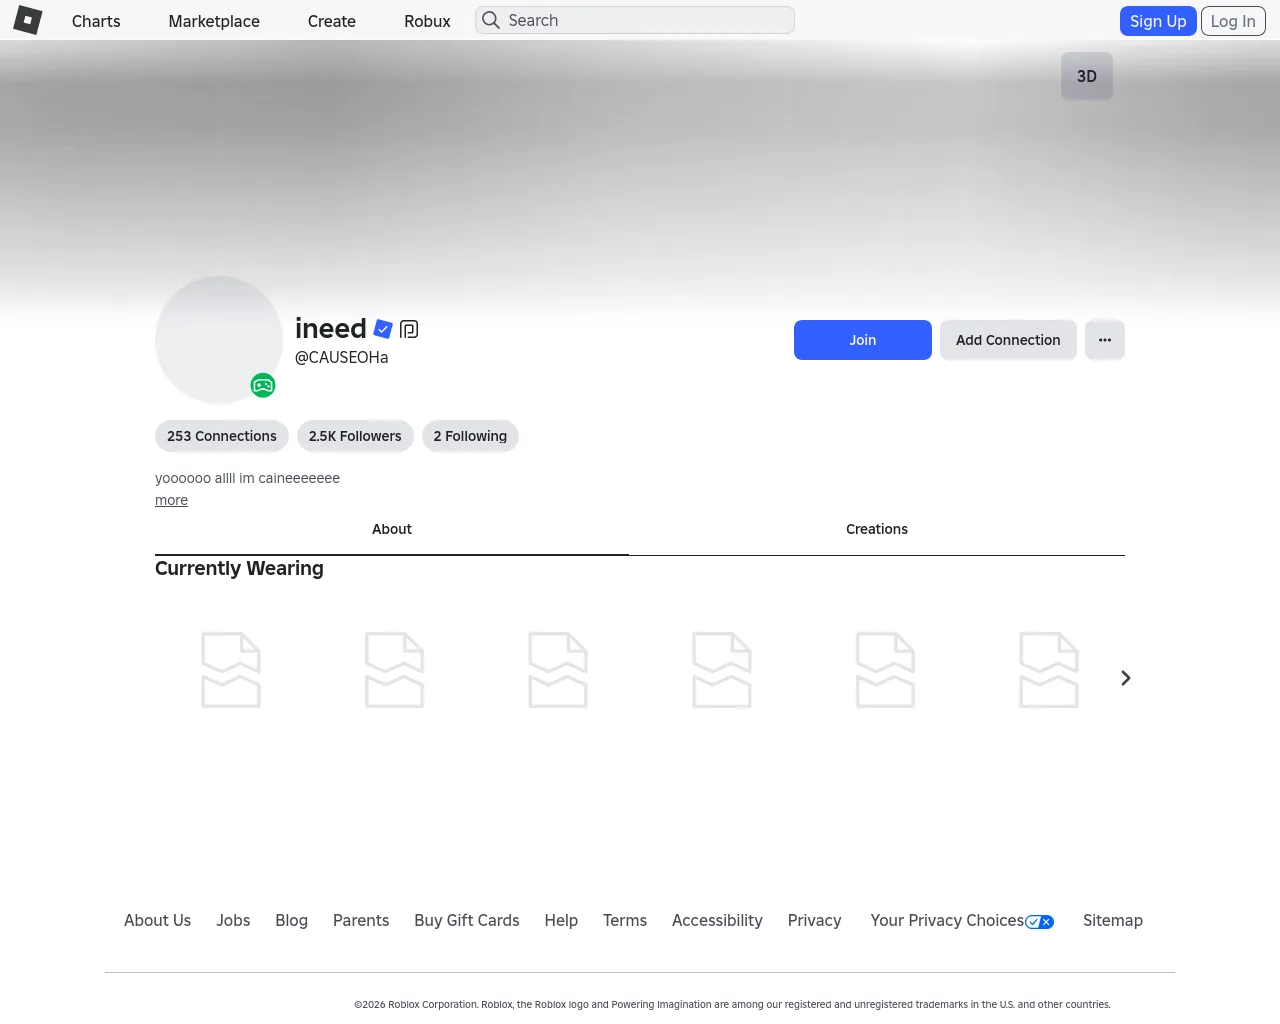Click the Log In button

pos(1233,21)
